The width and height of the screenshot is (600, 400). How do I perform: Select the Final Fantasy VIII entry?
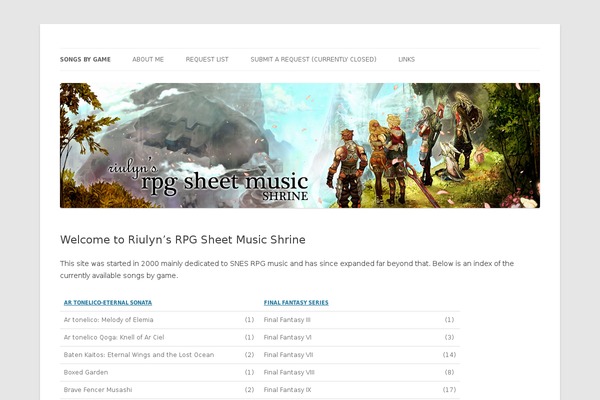tap(289, 372)
